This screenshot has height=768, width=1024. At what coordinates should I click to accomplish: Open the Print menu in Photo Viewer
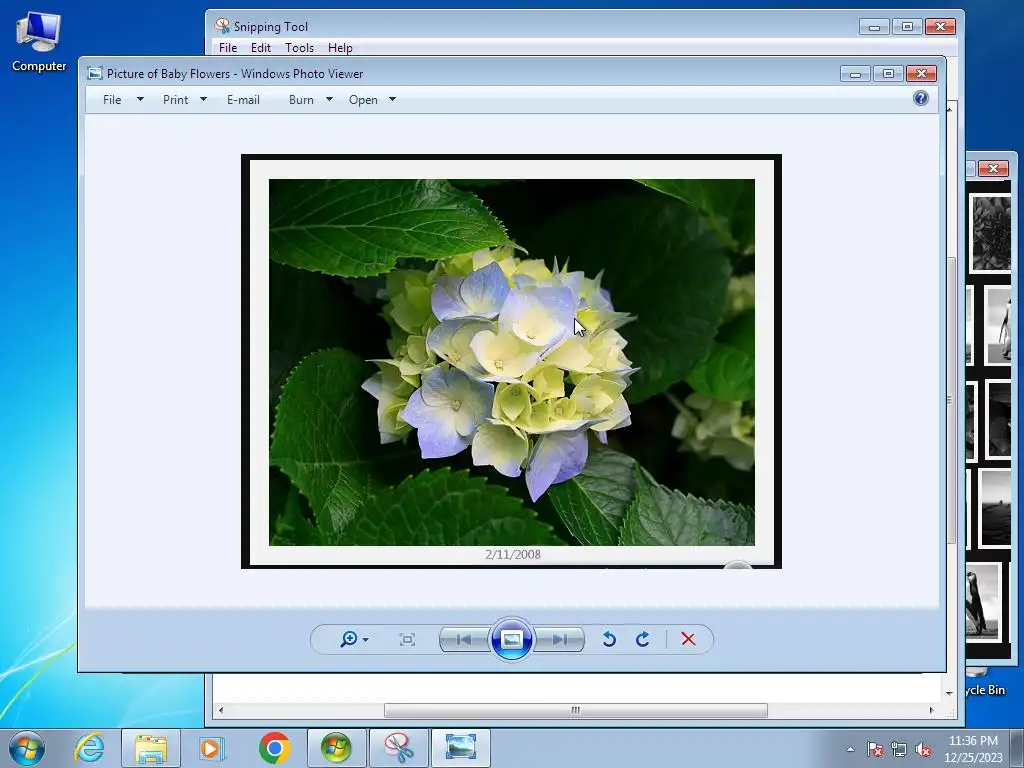175,99
